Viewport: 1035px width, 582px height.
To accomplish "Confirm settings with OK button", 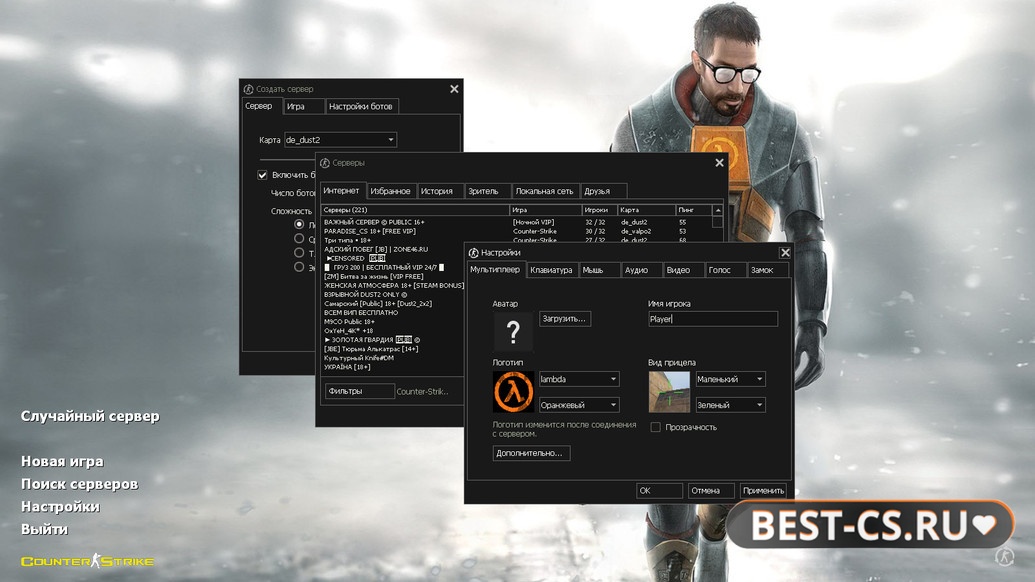I will [659, 490].
